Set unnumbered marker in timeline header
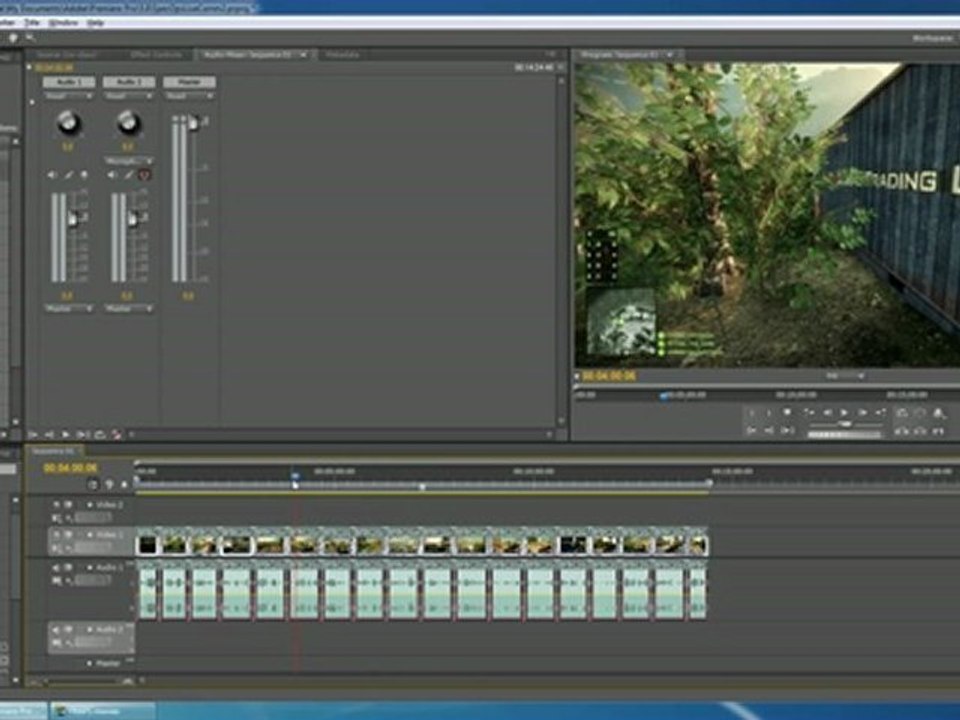 [124, 484]
